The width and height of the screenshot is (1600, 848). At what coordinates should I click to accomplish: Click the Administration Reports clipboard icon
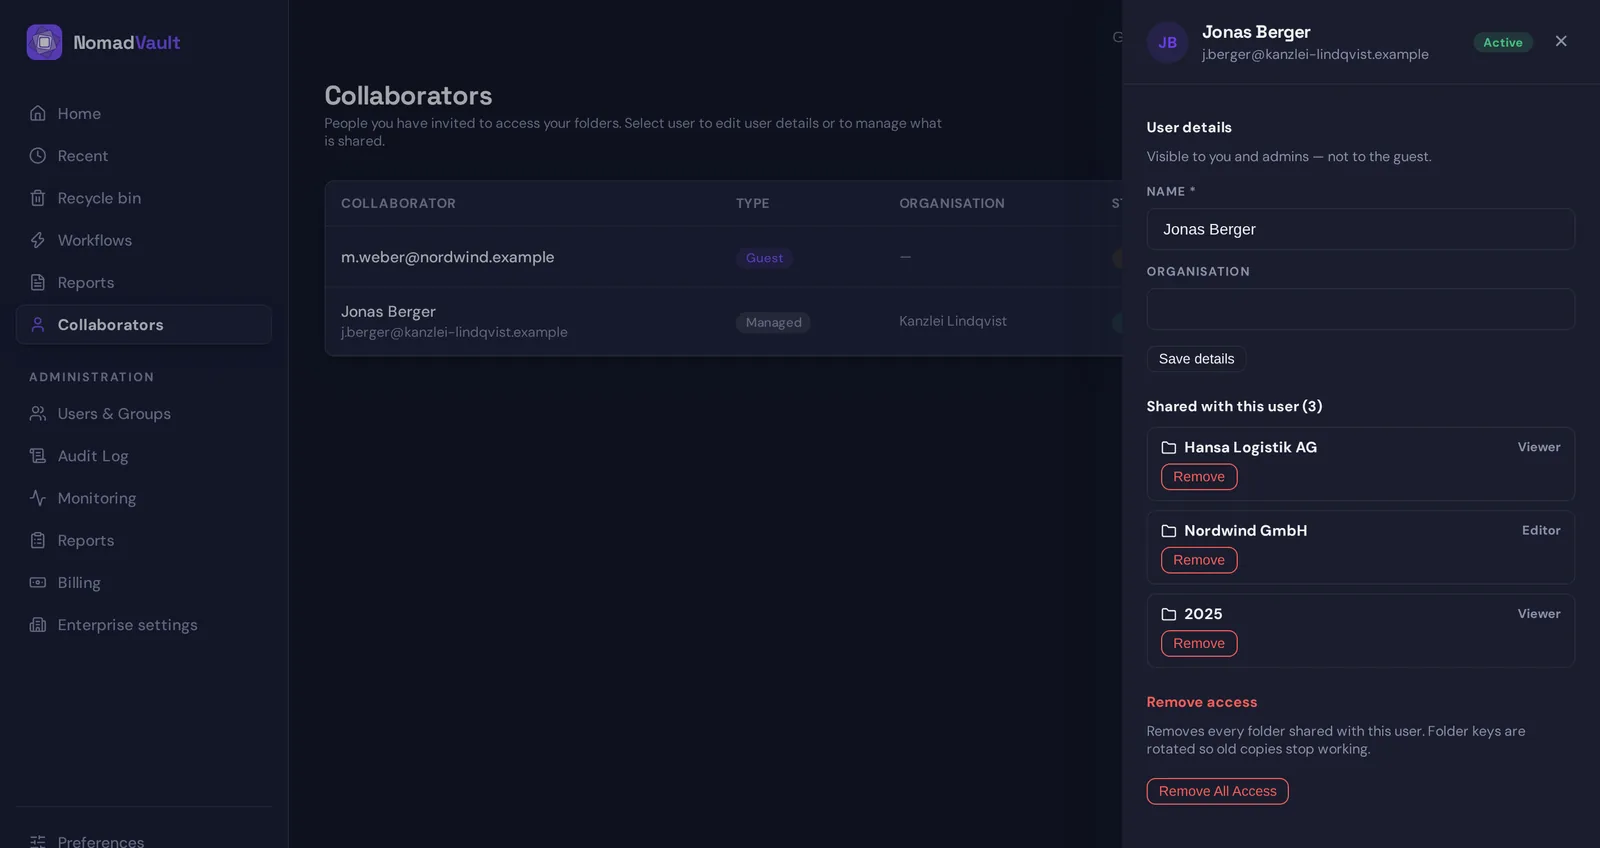point(38,540)
